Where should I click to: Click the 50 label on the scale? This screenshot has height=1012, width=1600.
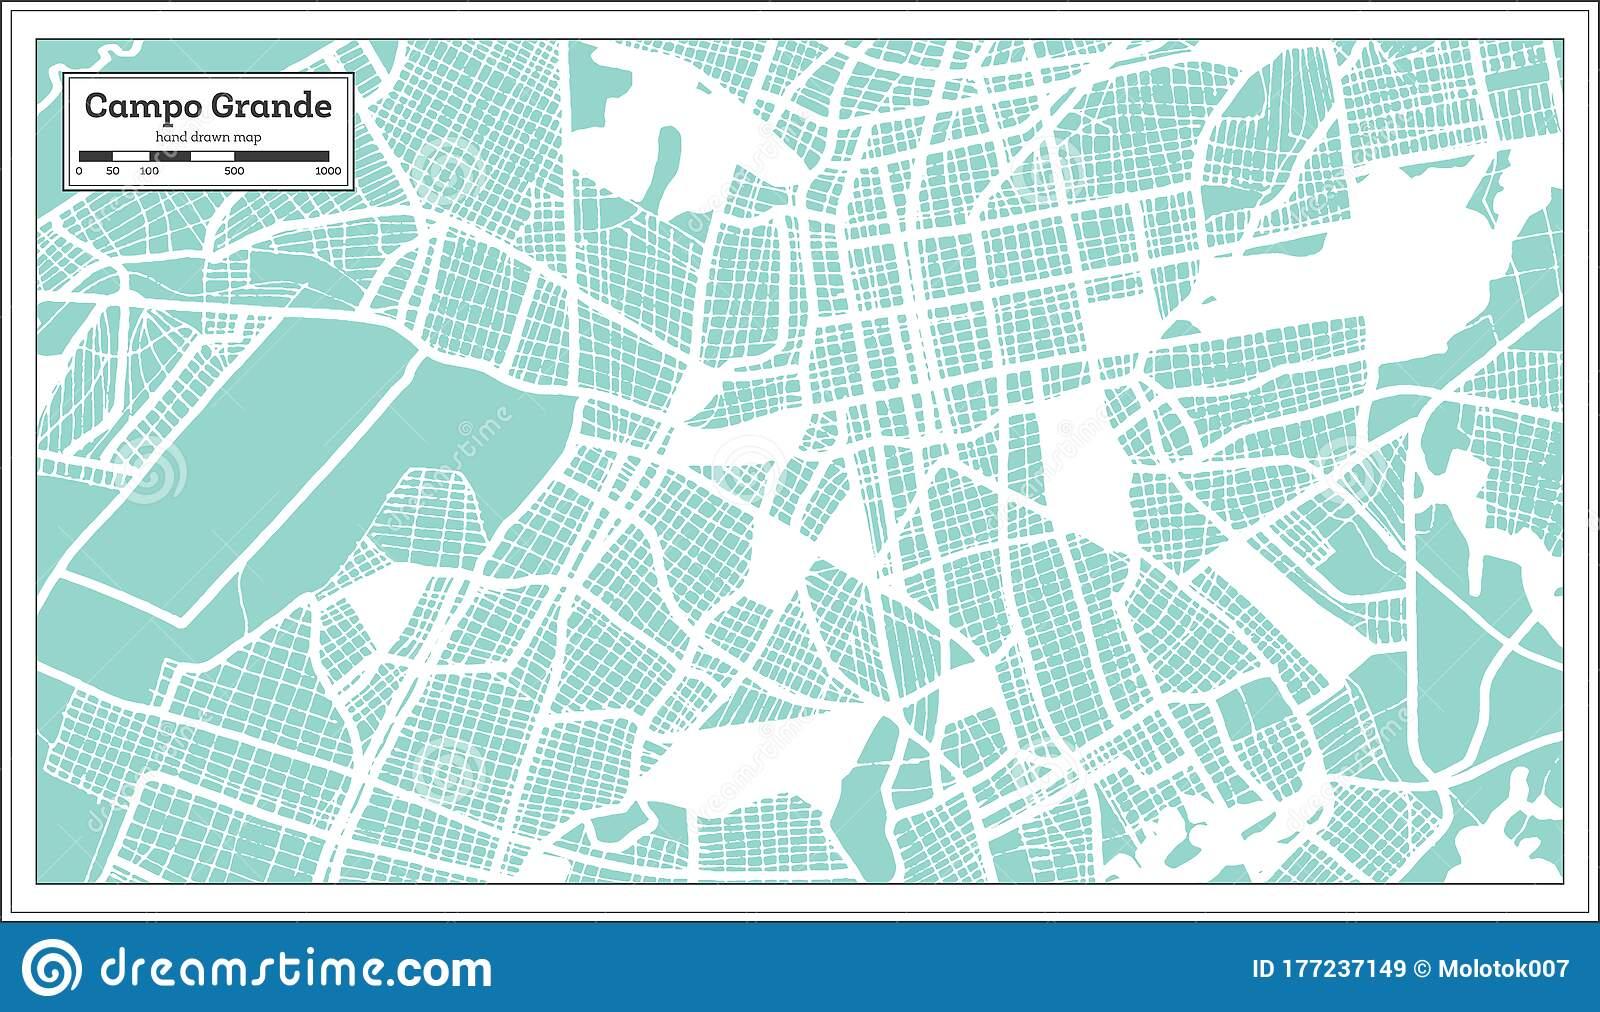[x=113, y=172]
